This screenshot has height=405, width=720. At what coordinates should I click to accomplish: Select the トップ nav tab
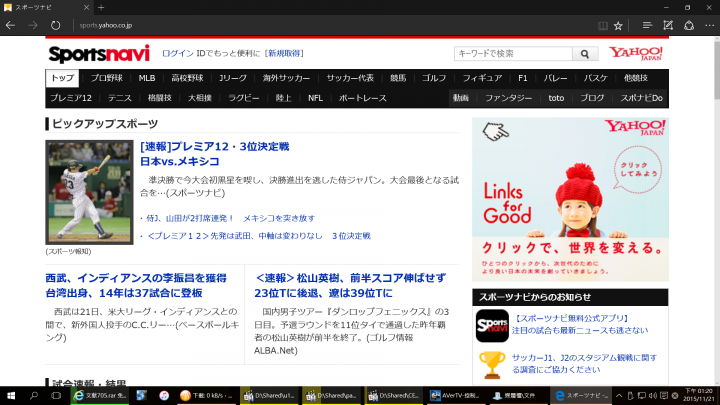tap(62, 78)
